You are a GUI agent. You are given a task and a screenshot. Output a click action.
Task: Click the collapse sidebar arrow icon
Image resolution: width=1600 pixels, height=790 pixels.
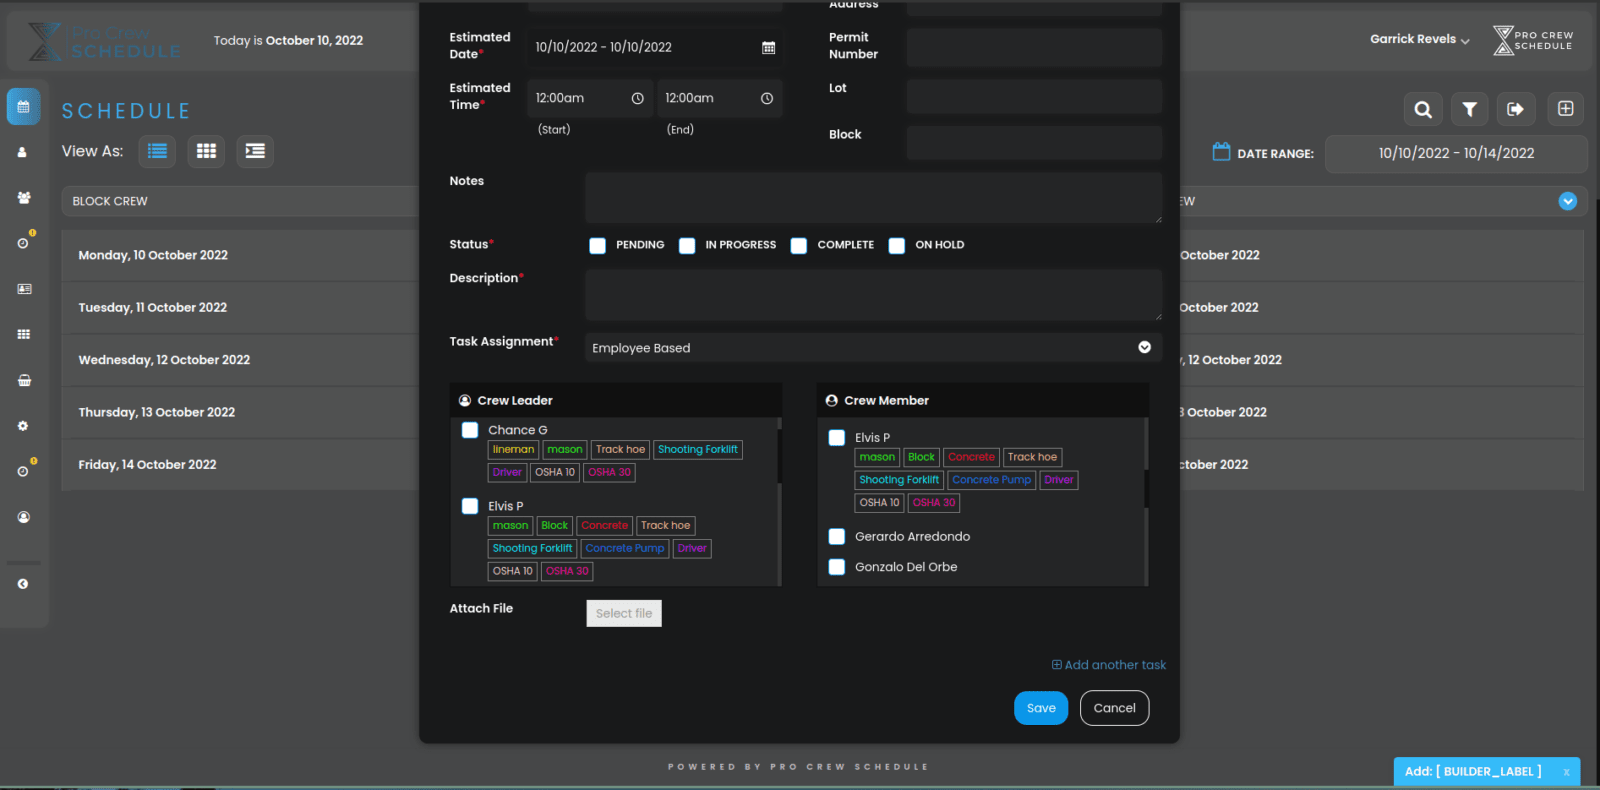23,584
